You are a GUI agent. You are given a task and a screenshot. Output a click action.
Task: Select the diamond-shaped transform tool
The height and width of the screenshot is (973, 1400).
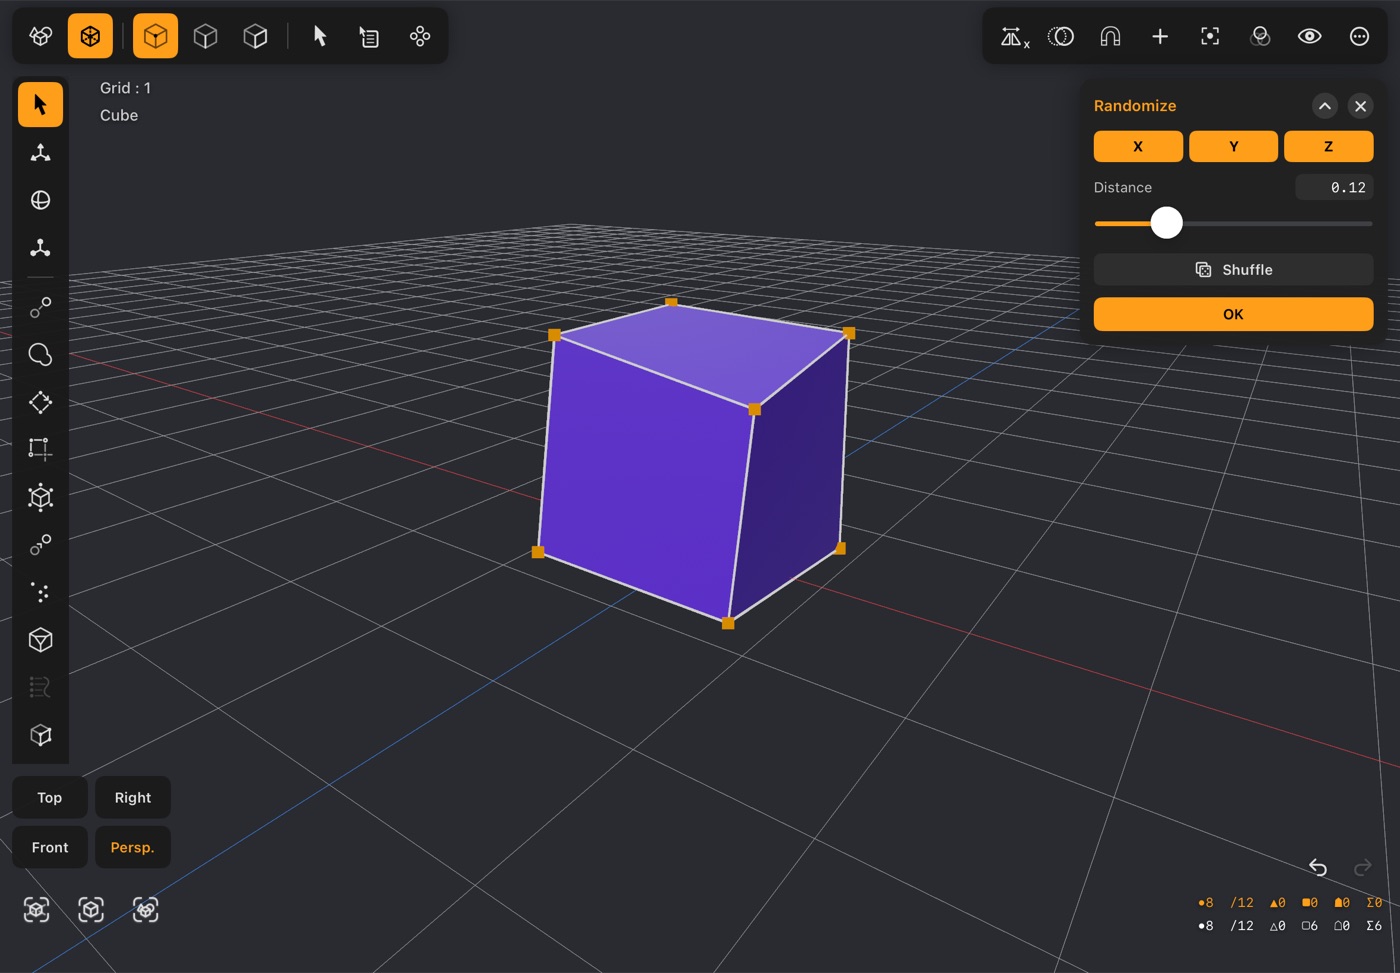pos(40,402)
